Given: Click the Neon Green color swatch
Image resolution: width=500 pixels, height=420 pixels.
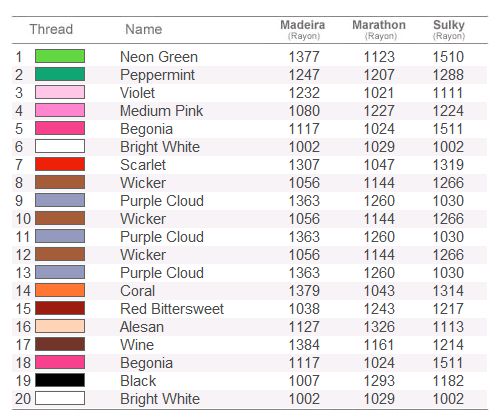Looking at the screenshot, I should point(60,56).
